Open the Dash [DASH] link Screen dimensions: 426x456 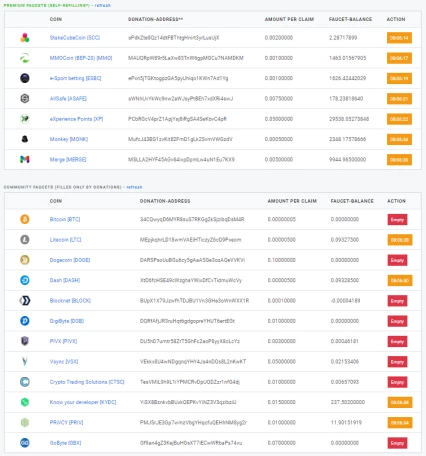click(65, 280)
